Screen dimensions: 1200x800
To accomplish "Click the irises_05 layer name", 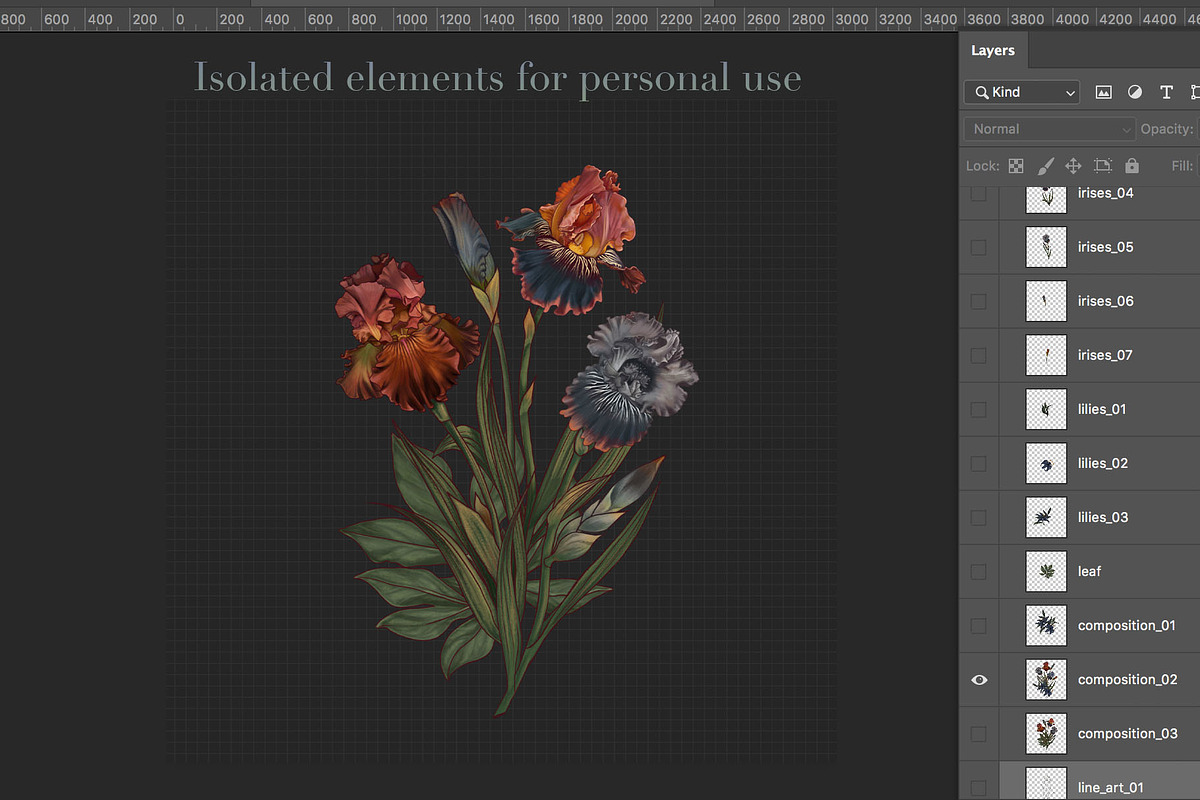I will tap(1106, 247).
